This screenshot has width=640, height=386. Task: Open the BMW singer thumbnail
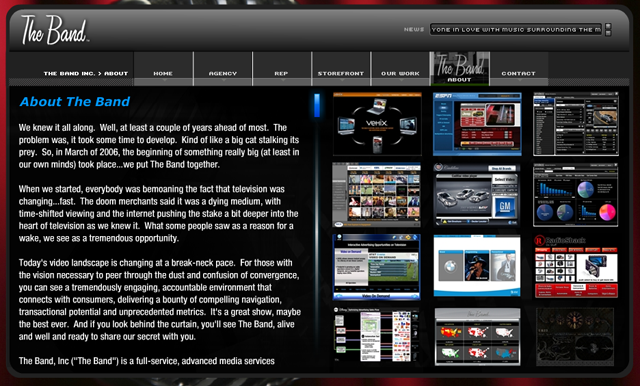pos(477,266)
